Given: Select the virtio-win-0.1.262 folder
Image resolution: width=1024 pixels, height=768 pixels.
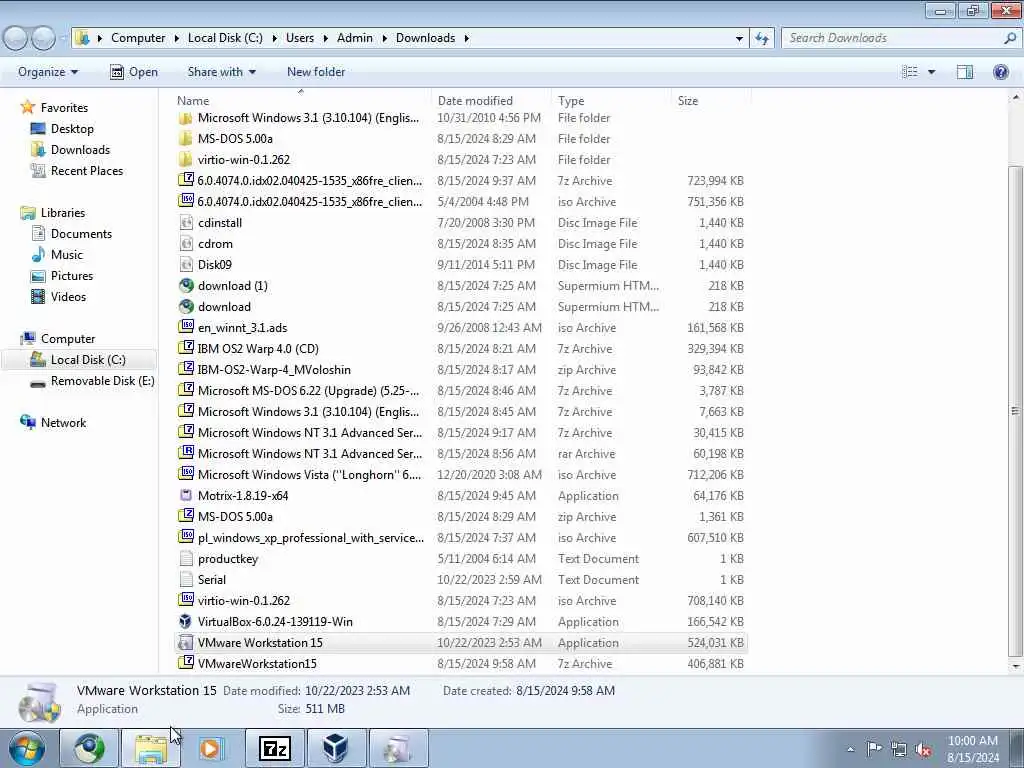Looking at the screenshot, I should [460, 159].
